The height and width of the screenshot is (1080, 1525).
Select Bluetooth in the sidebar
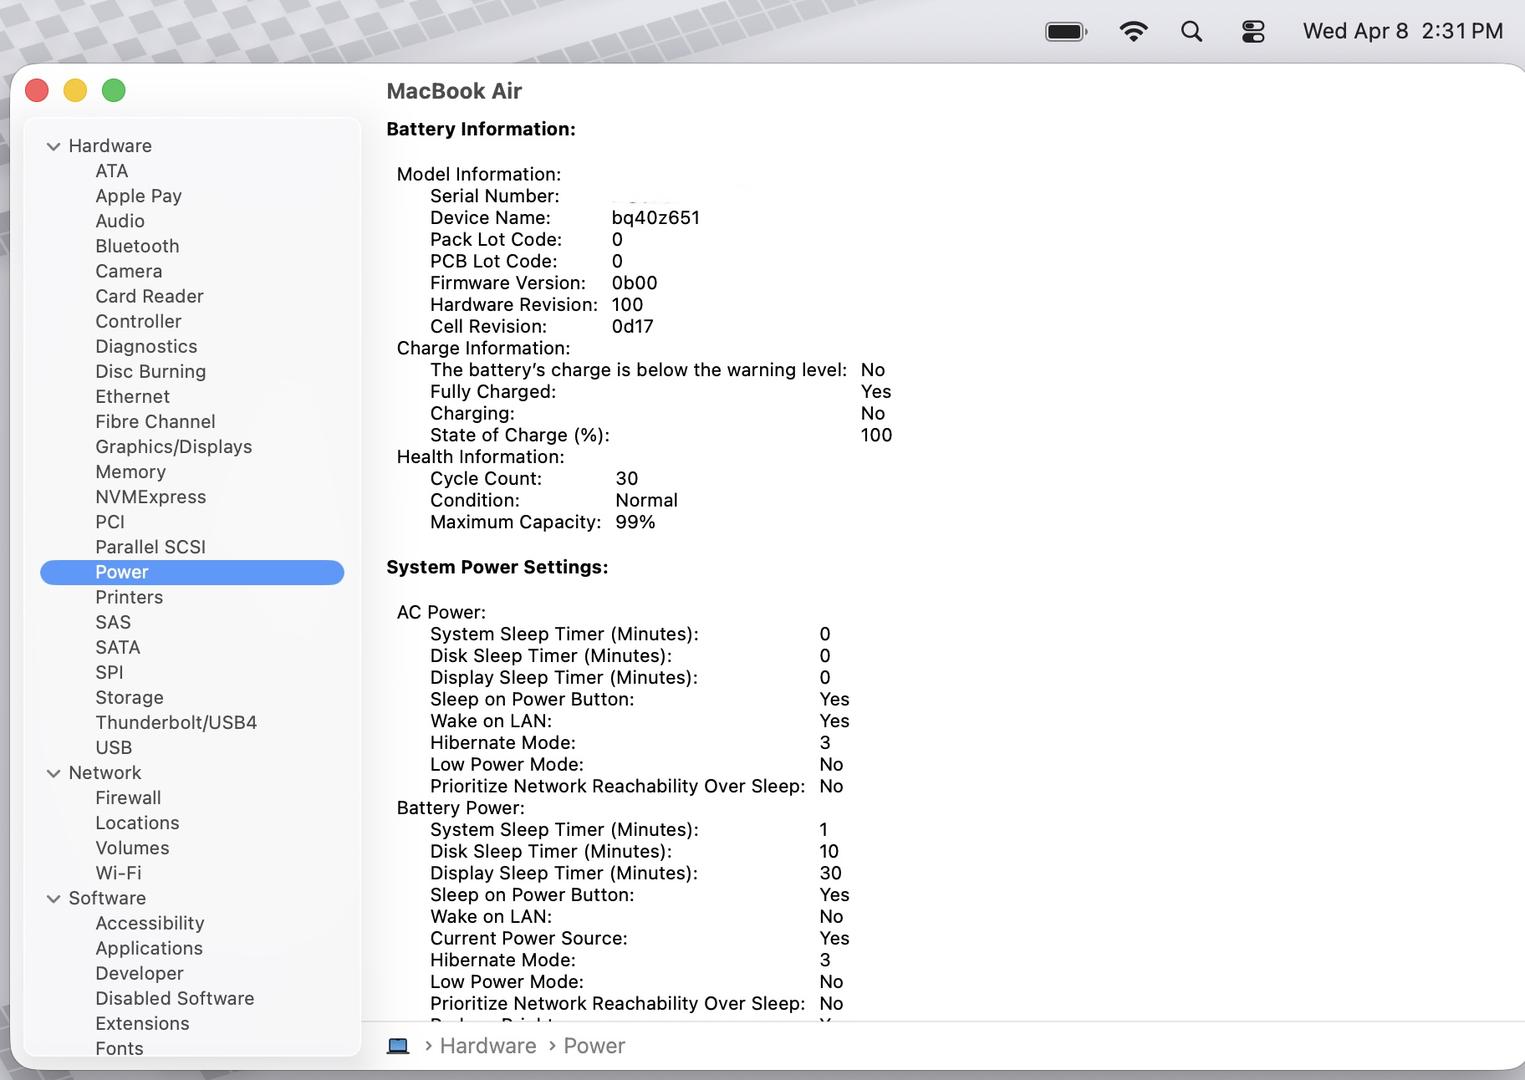pos(137,246)
